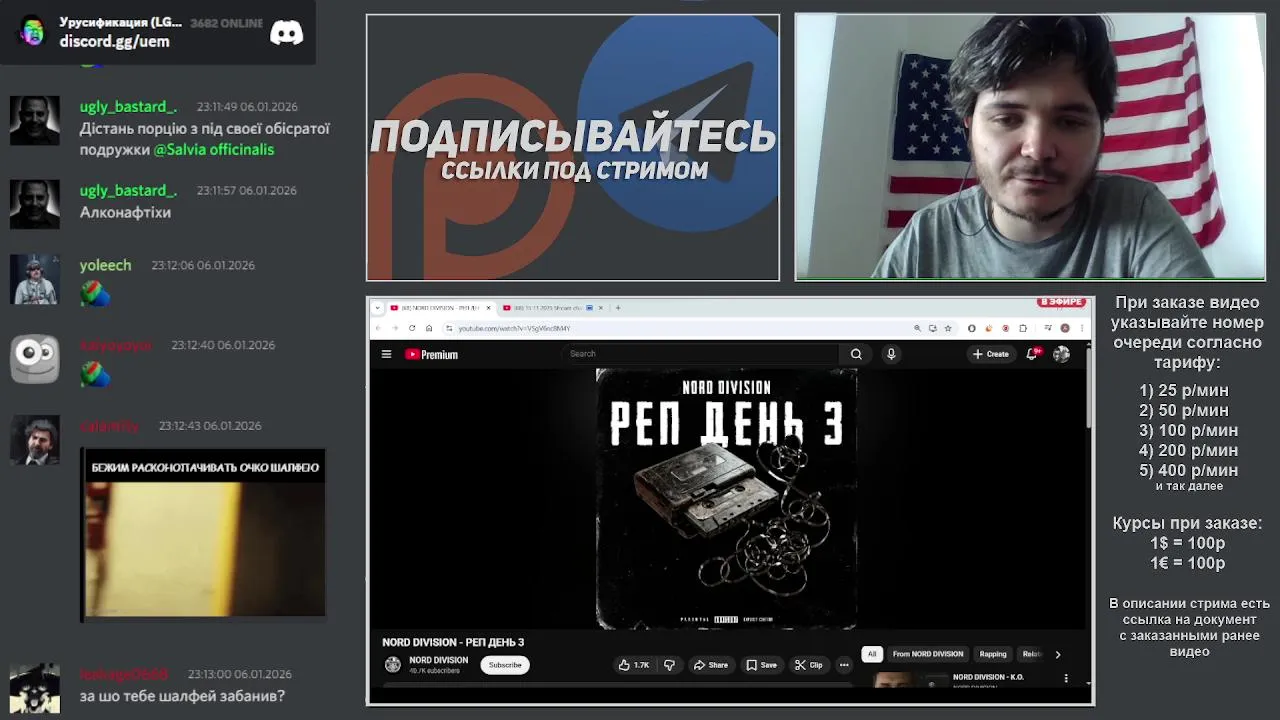Click username yoleech in chat

coord(105,265)
